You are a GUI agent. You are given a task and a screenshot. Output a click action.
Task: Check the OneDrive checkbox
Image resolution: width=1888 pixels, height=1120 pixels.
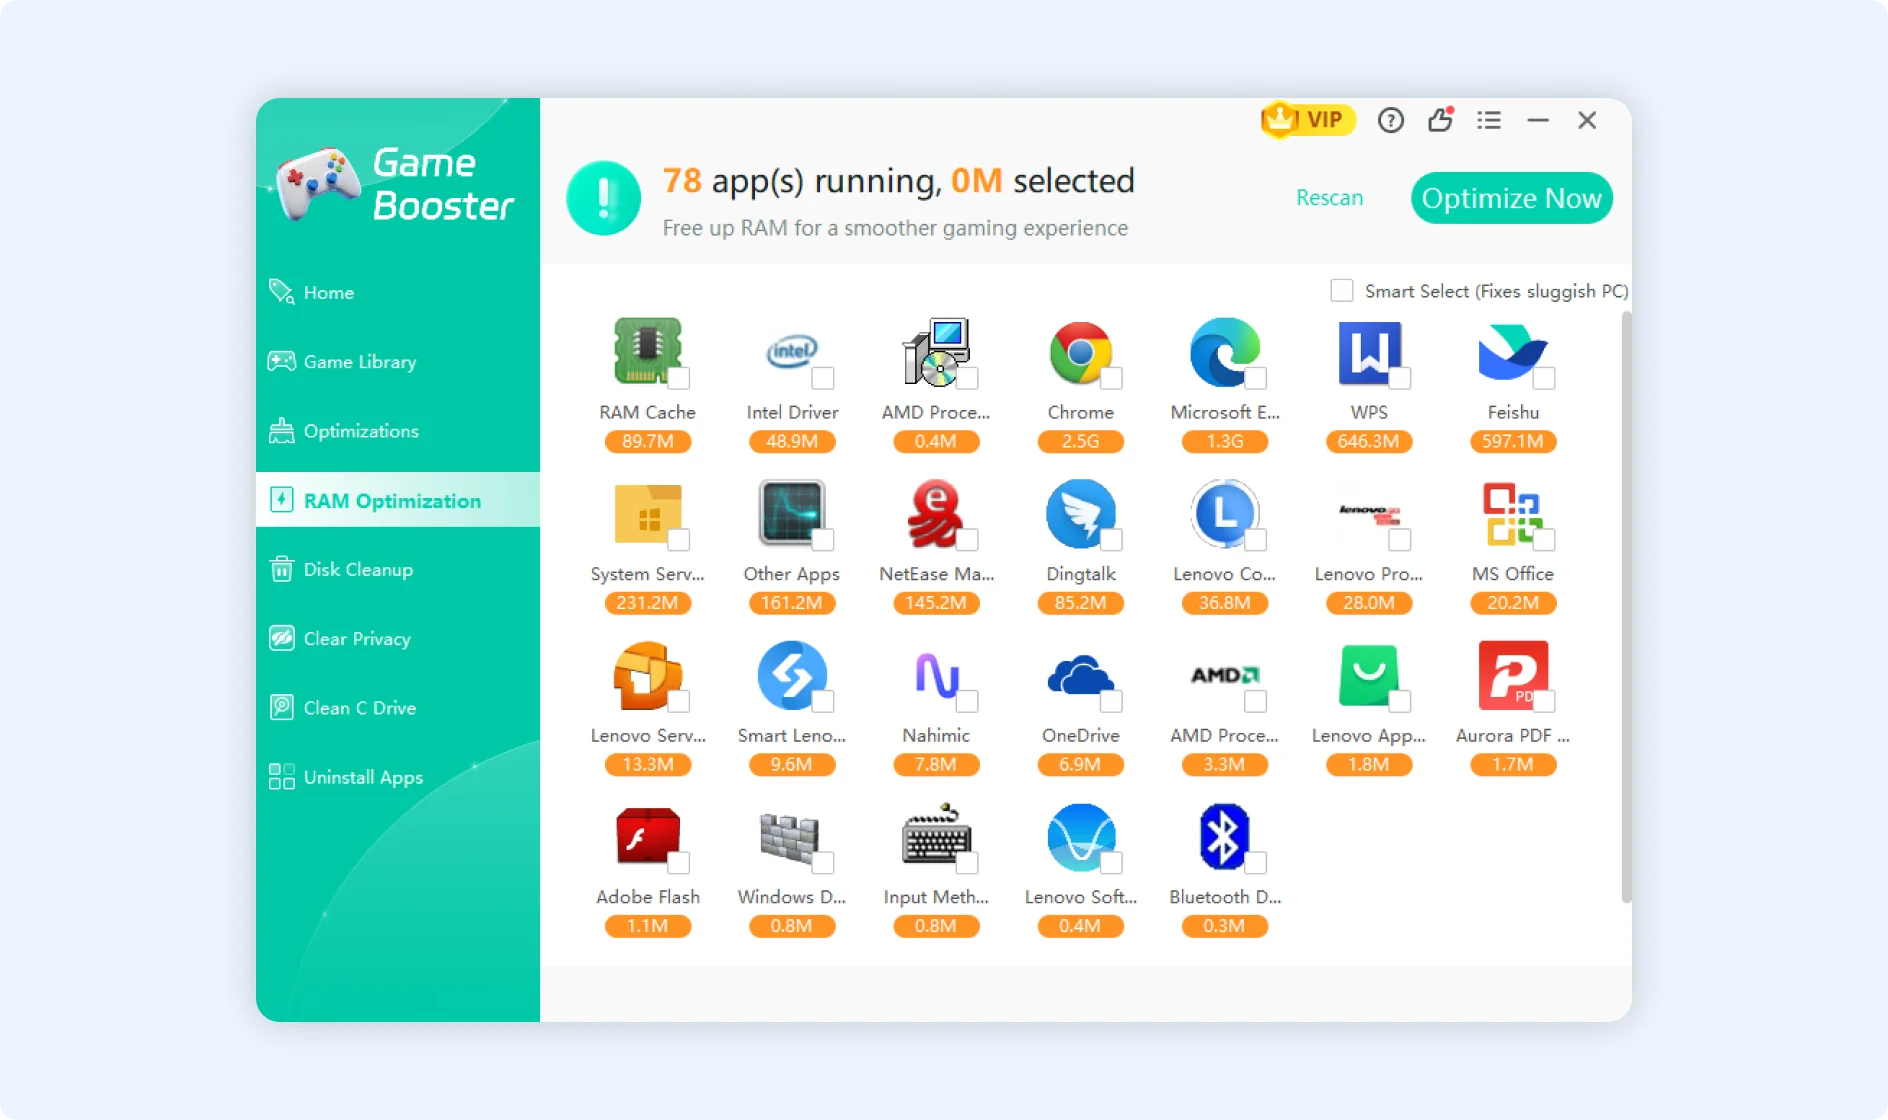1111,701
